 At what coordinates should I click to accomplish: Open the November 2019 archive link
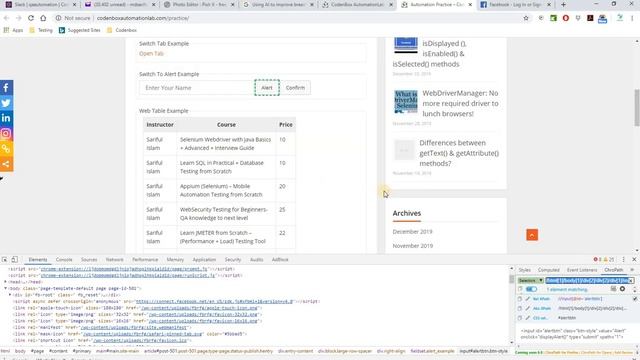(413, 246)
